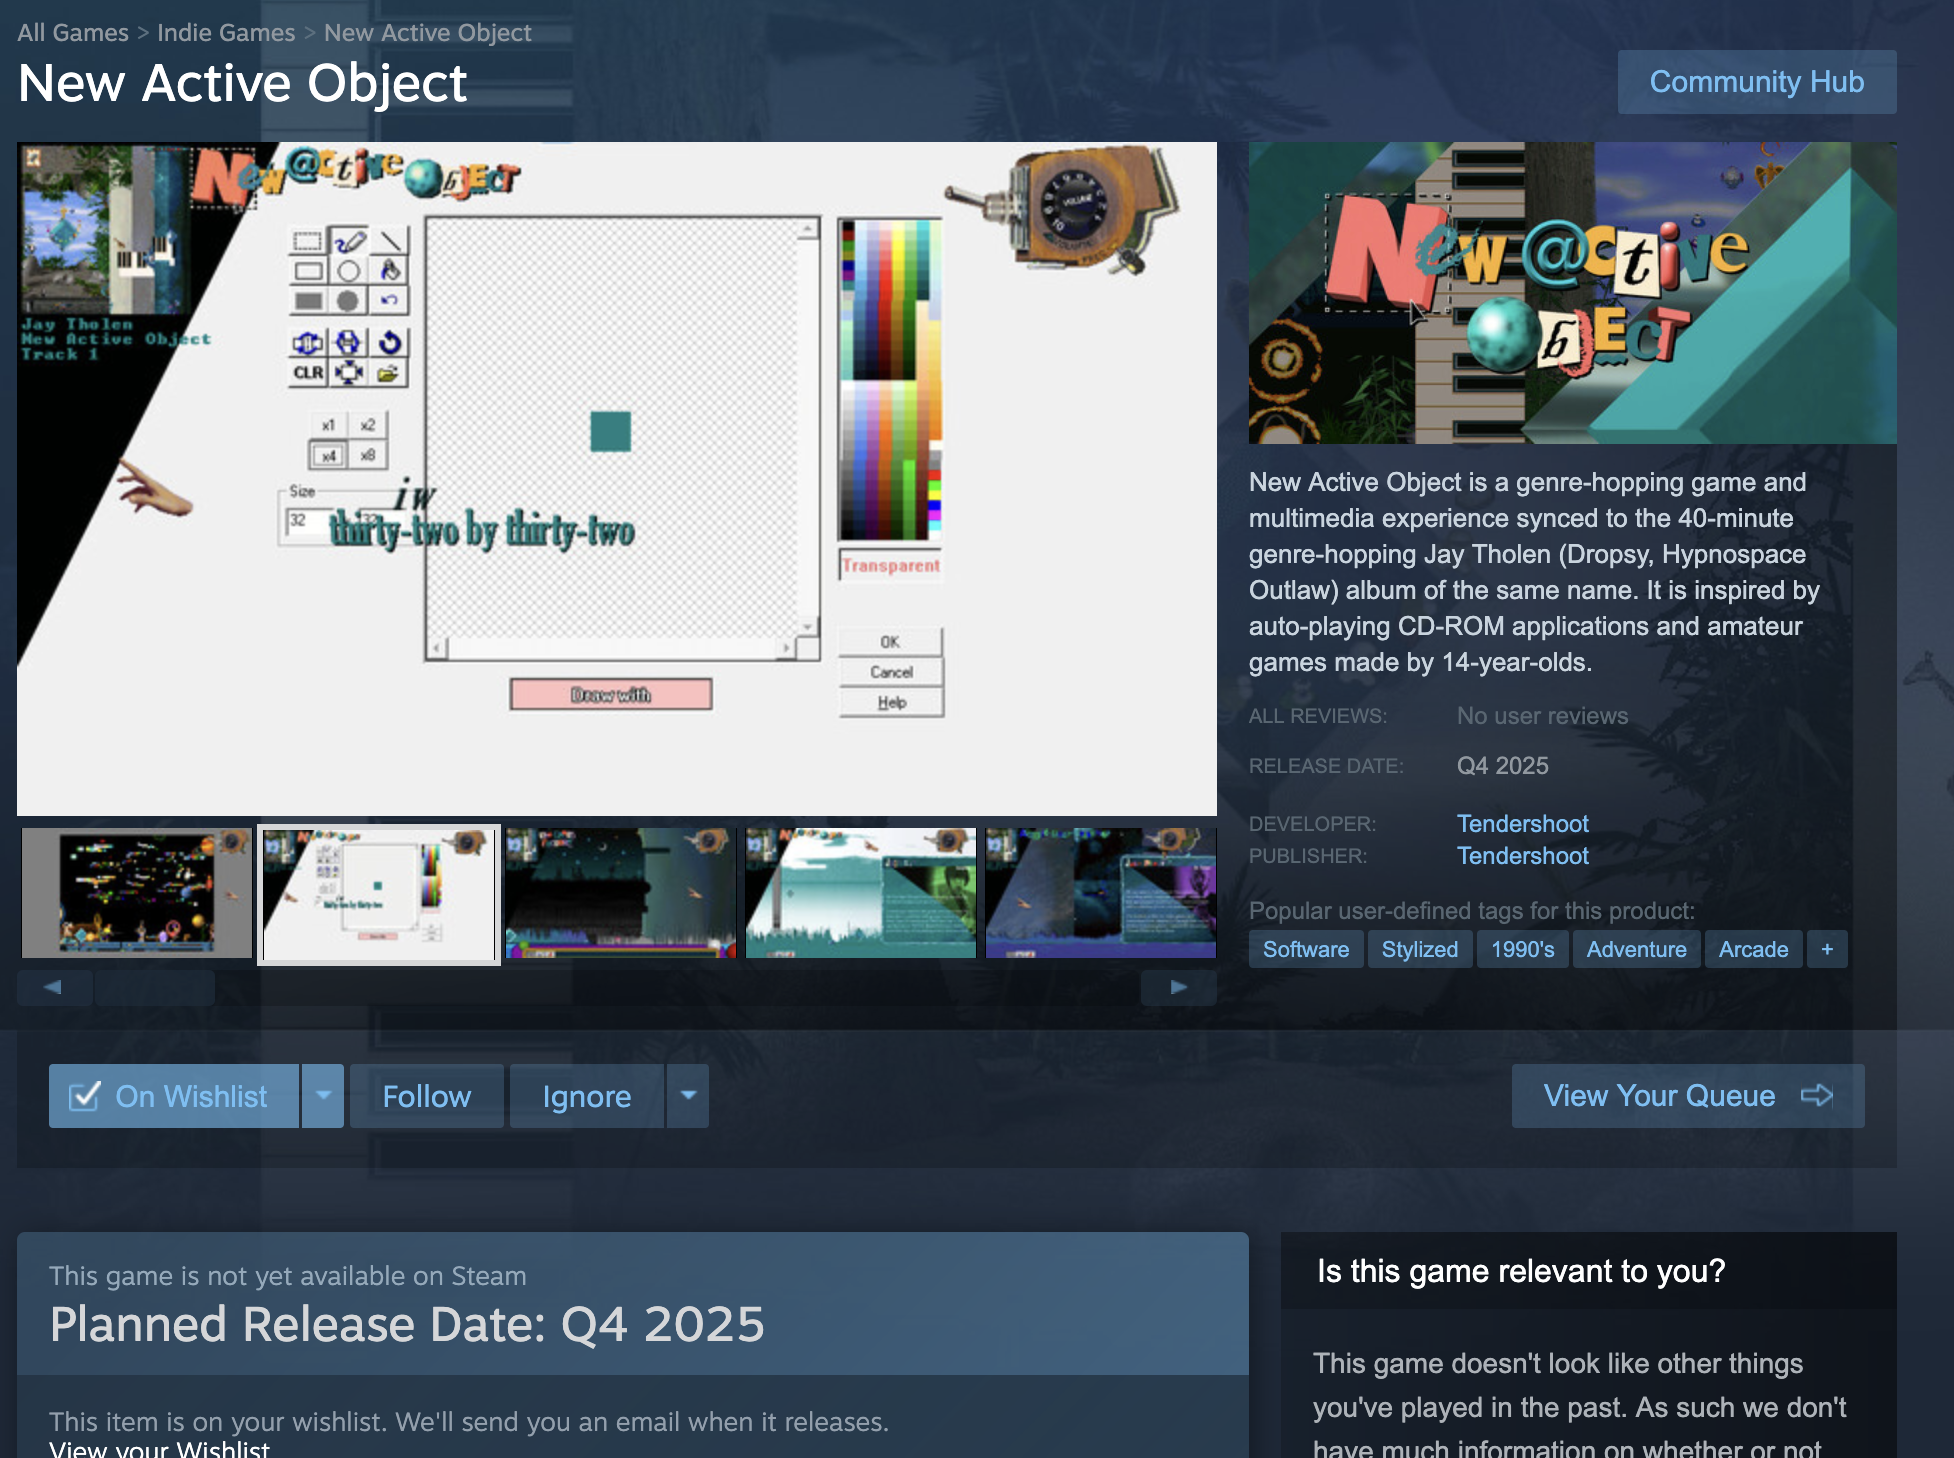Click the wishlist checkmark icon
Screen dimensions: 1954x1458
click(x=84, y=1096)
